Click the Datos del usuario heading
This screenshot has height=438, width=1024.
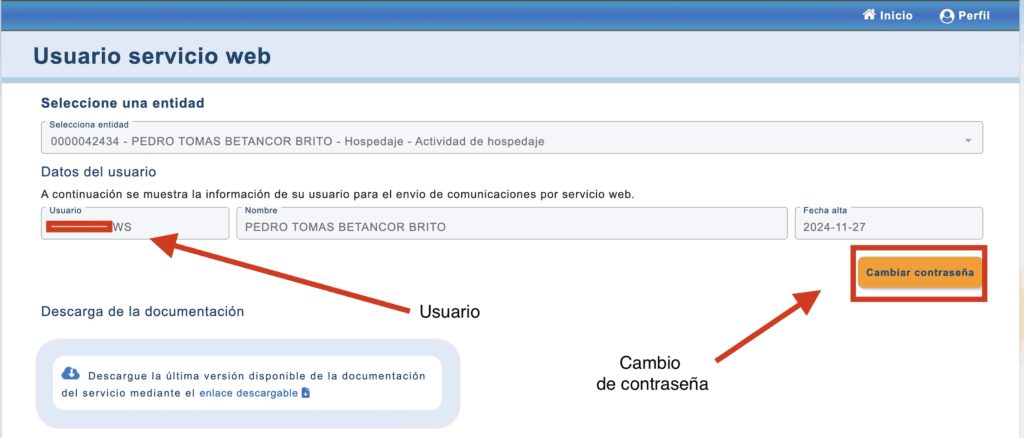point(99,172)
